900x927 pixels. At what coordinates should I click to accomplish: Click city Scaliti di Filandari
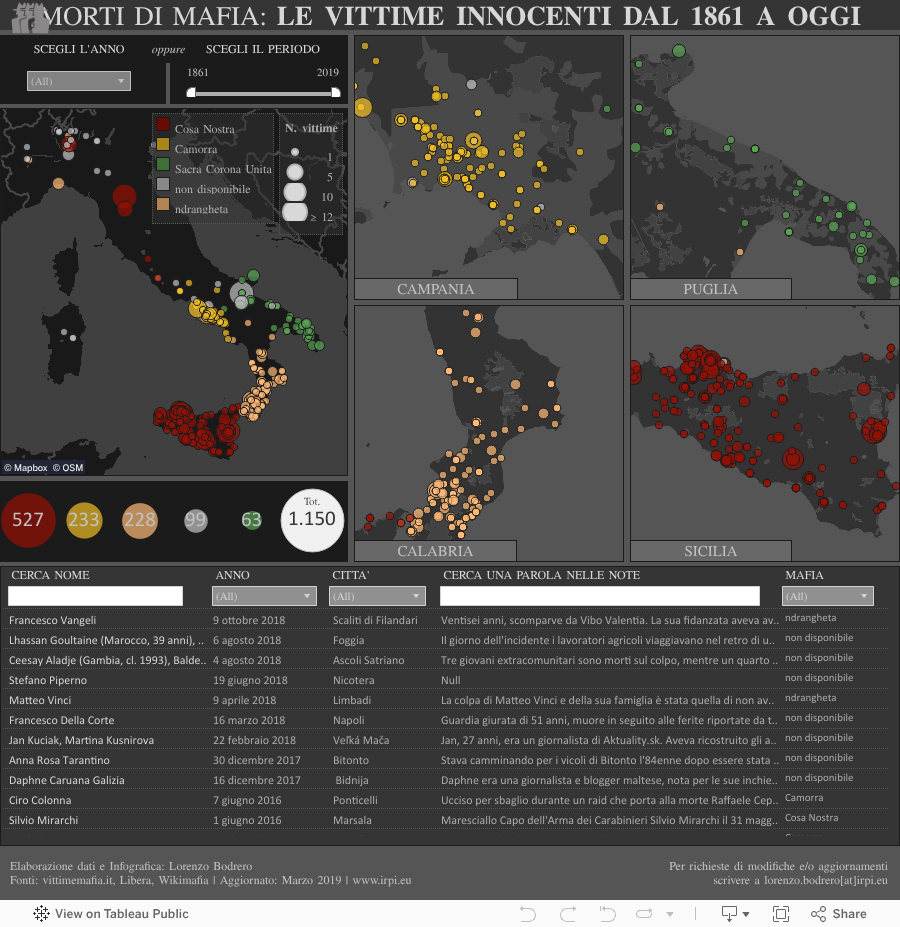[x=375, y=620]
